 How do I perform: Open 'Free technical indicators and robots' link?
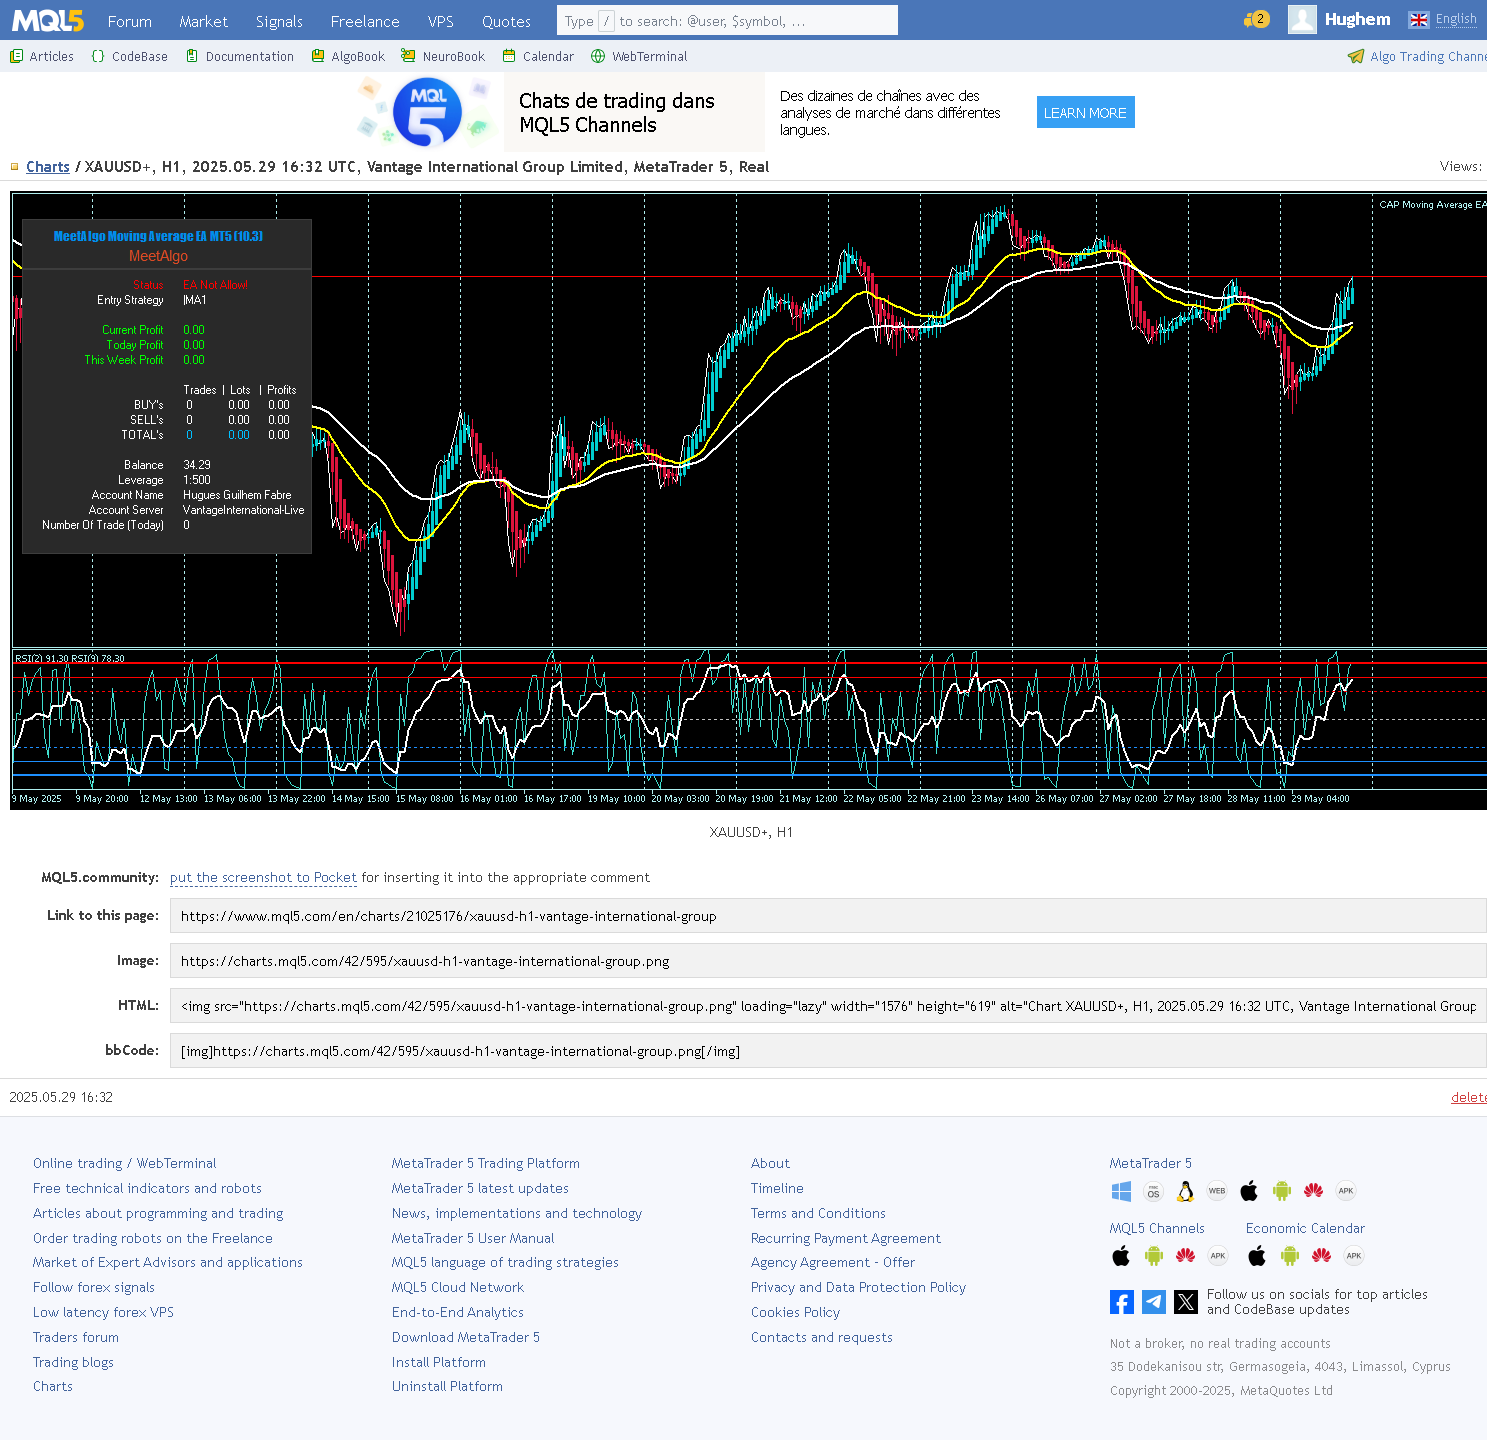coord(147,1188)
